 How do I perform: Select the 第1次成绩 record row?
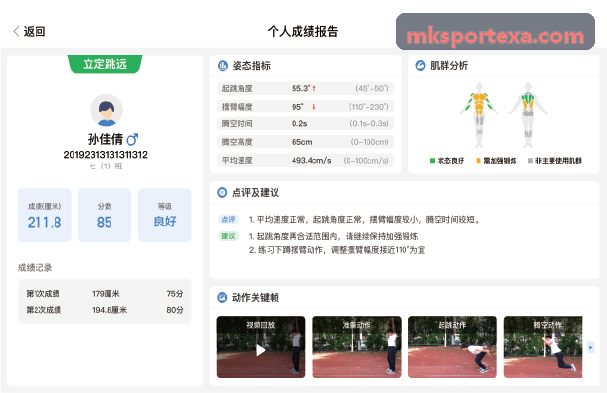105,294
